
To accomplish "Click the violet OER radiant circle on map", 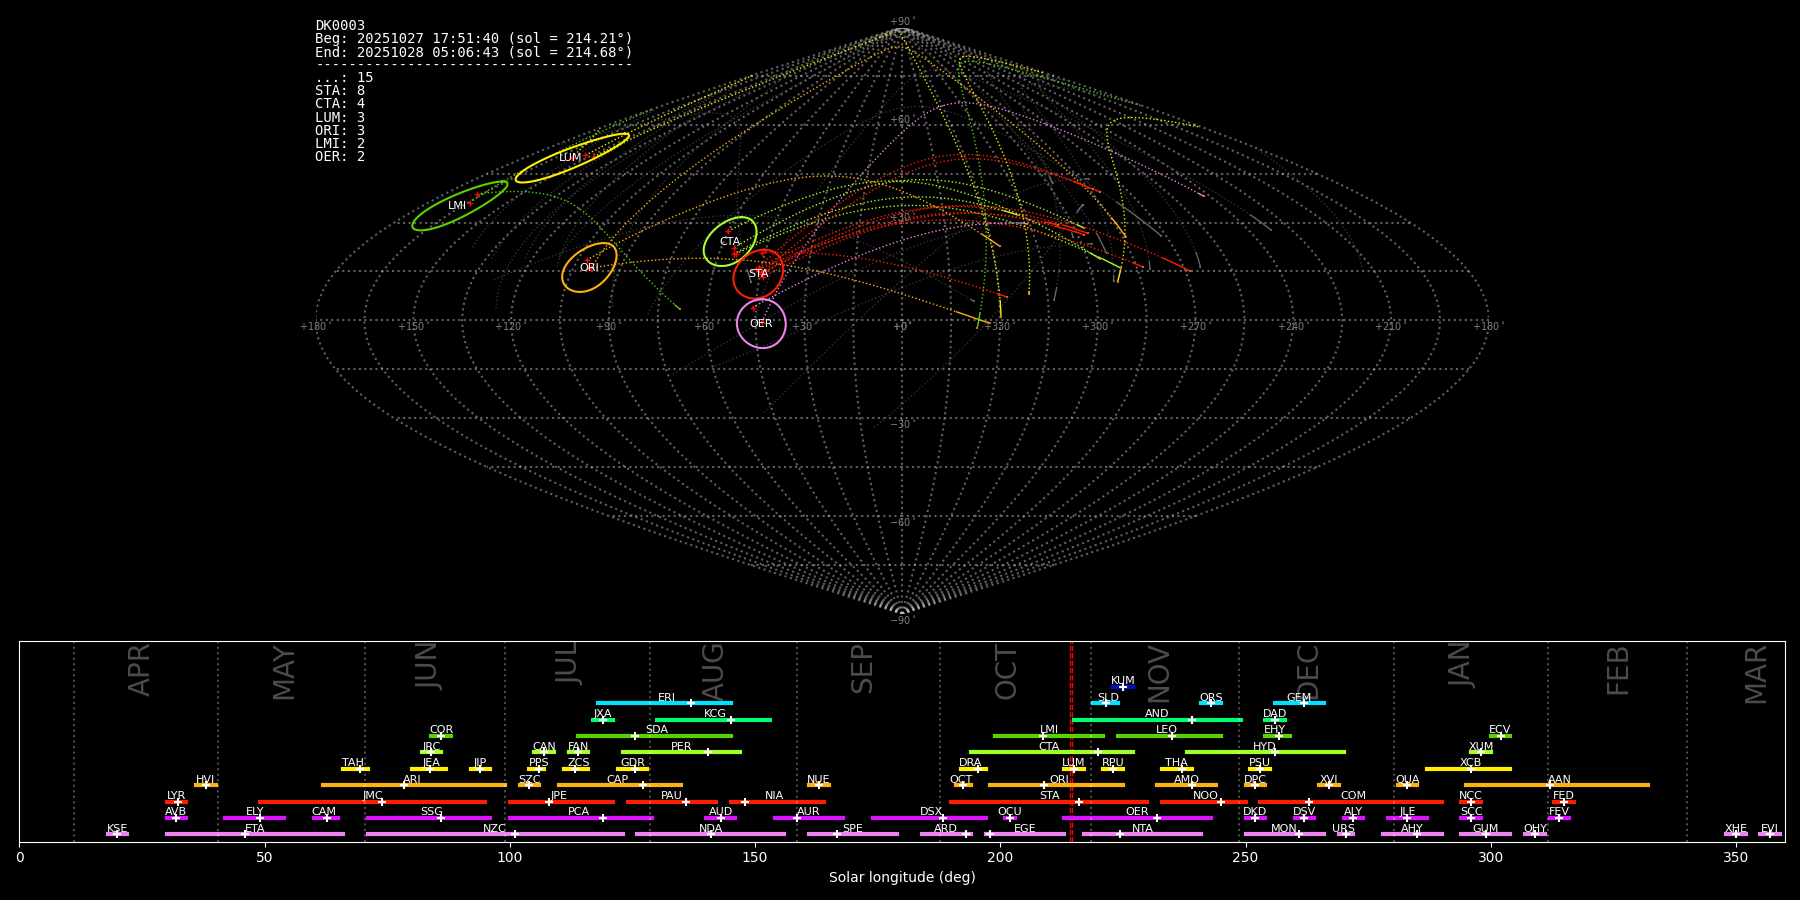I will (761, 323).
